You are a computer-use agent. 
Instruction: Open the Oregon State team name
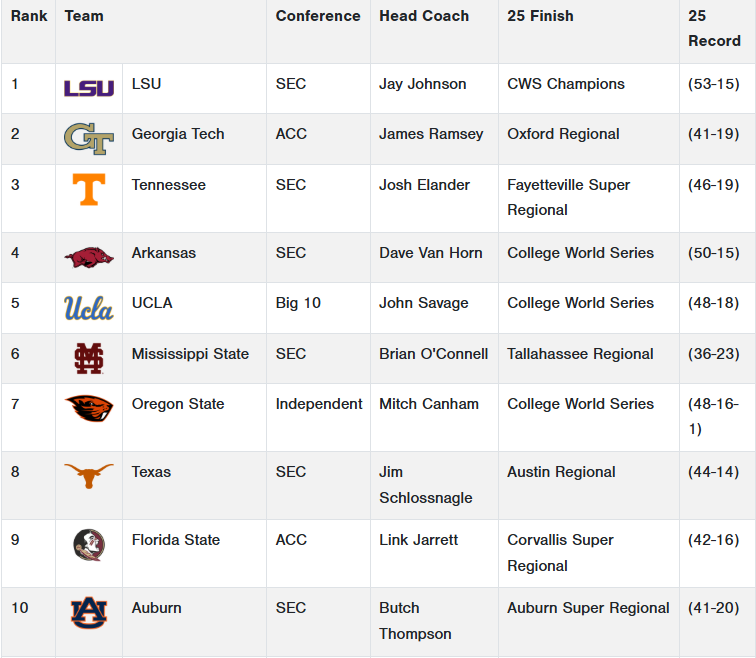click(x=178, y=404)
